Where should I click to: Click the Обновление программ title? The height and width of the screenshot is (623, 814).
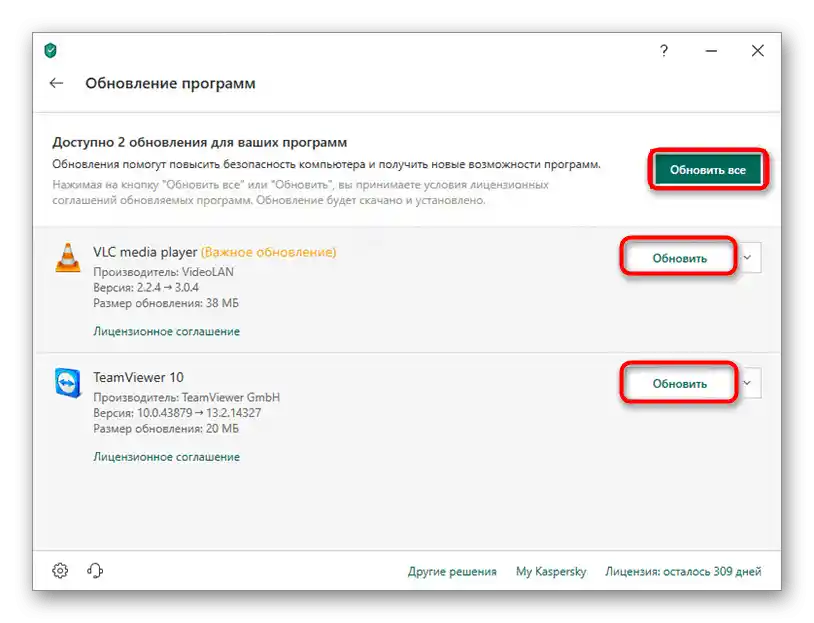(170, 84)
